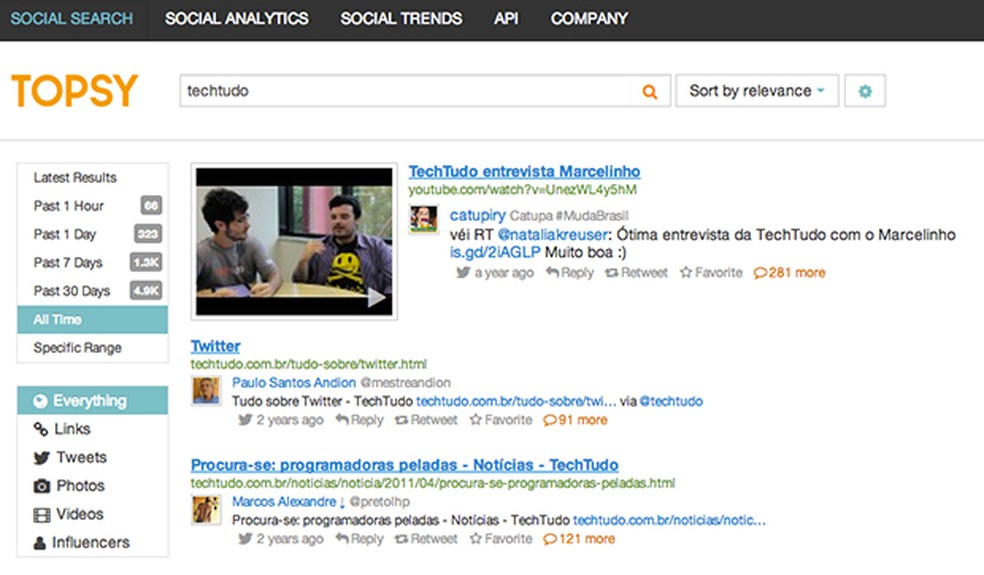Open settings via the gear icon
The height and width of the screenshot is (575, 984).
(865, 91)
